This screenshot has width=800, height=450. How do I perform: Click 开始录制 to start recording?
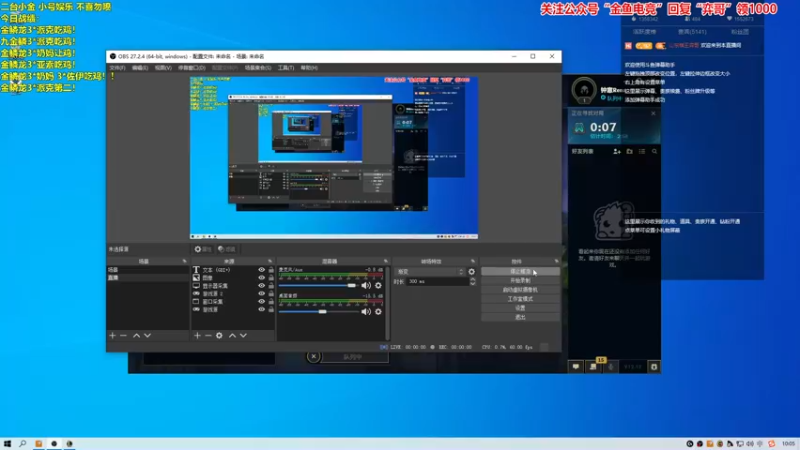[x=520, y=281]
